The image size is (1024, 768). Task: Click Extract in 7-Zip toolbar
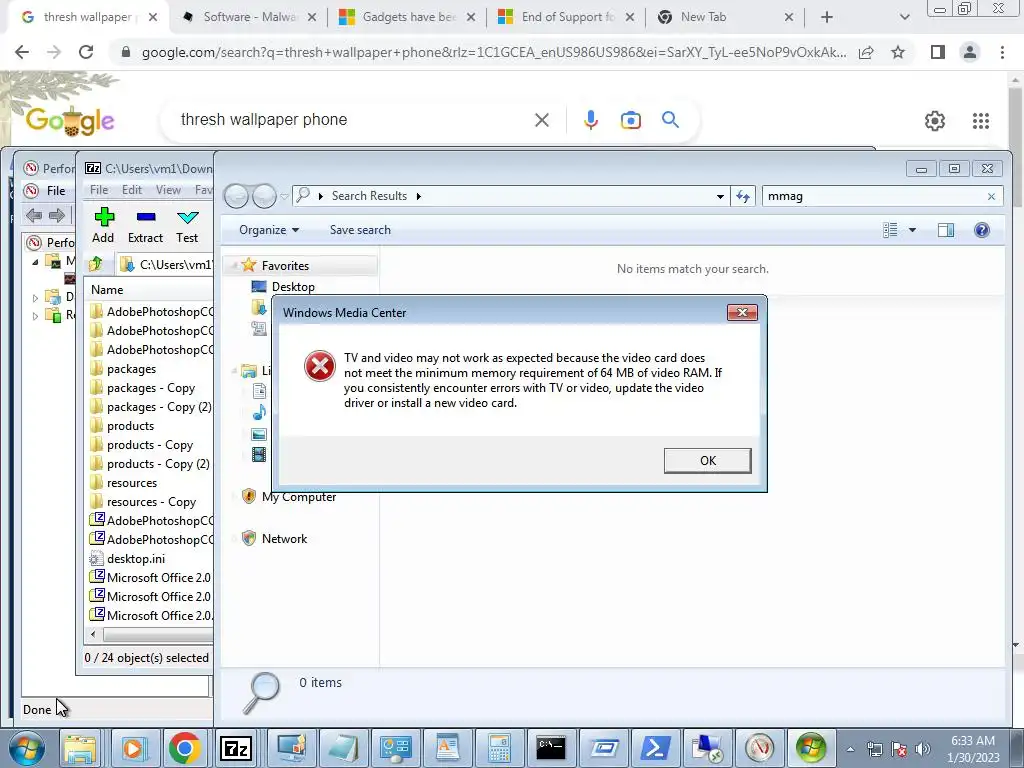[x=145, y=225]
